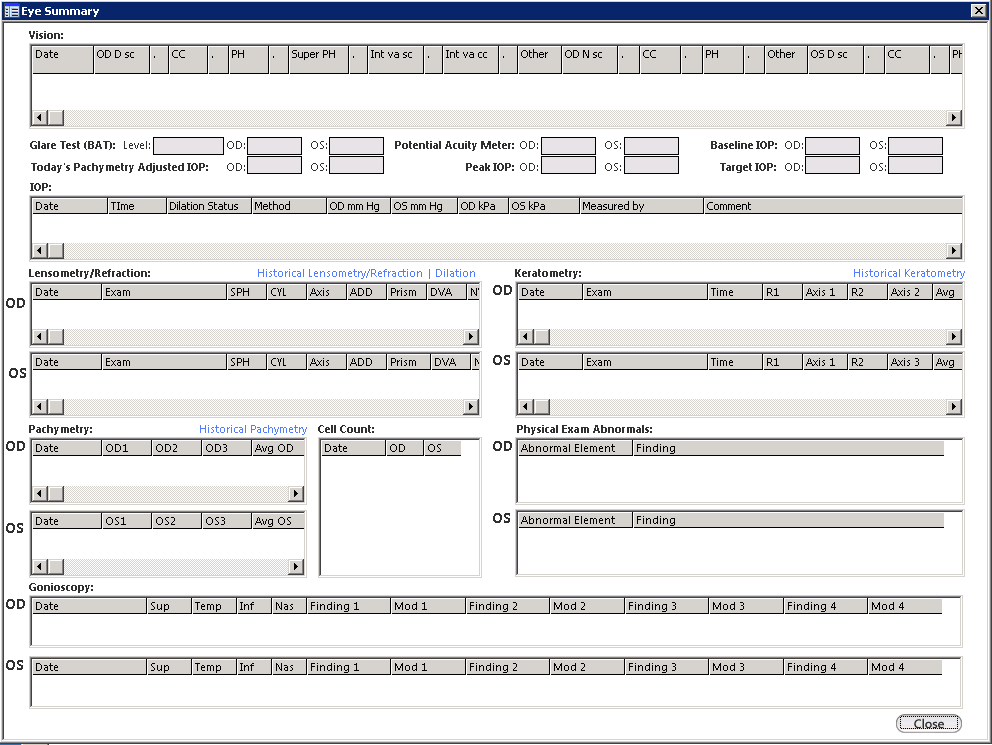Viewport: 992px width, 745px height.
Task: Click Finding 3 header in OS Gonioscopy
Action: (666, 667)
